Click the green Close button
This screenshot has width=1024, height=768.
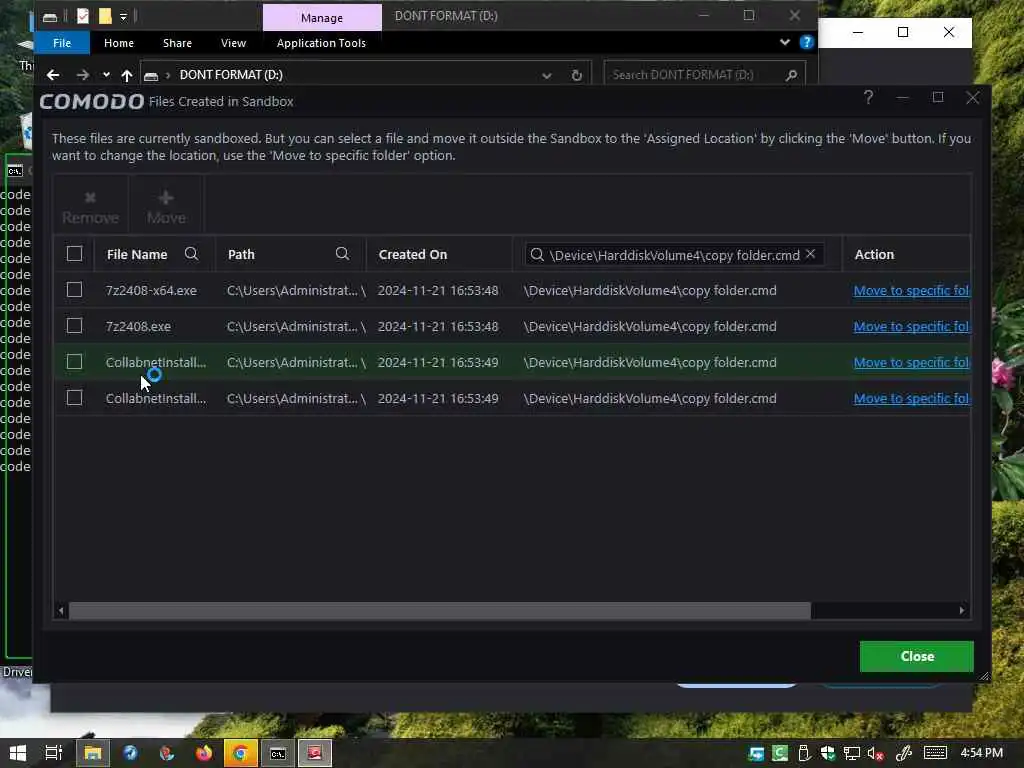pyautogui.click(x=916, y=656)
